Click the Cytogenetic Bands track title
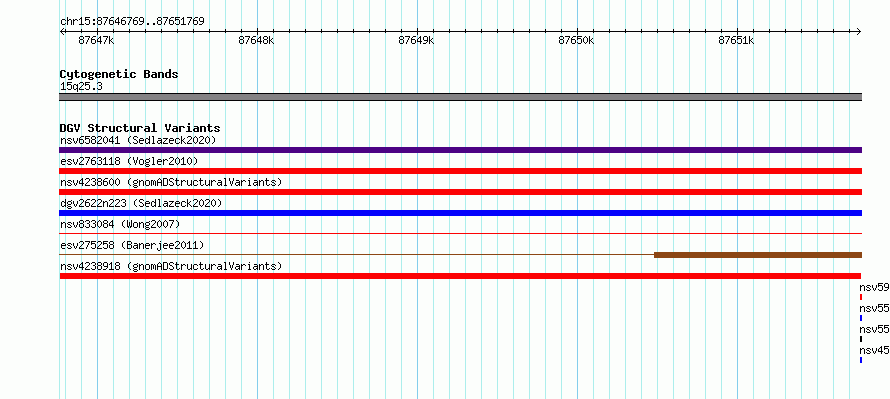 tap(119, 74)
